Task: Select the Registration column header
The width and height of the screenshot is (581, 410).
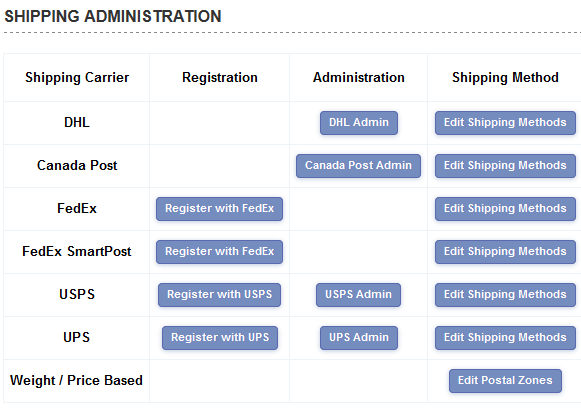Action: point(220,77)
